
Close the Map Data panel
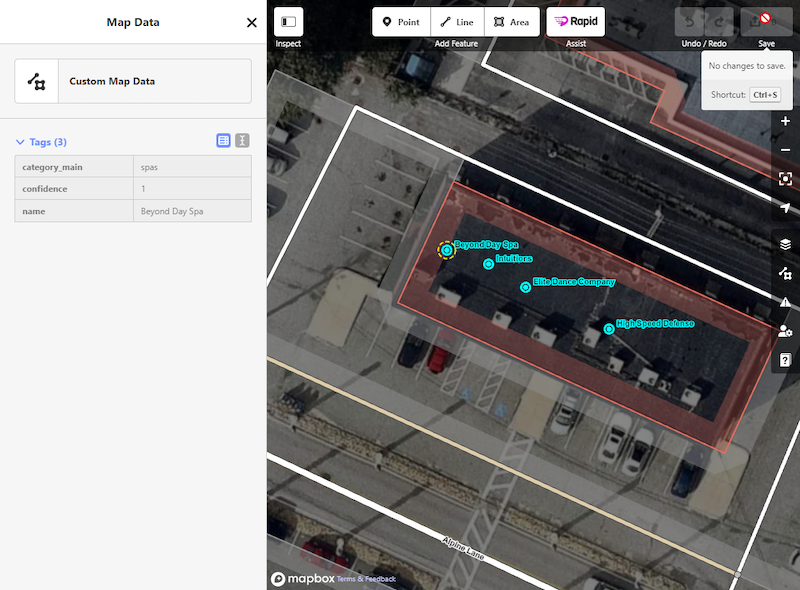[x=252, y=22]
